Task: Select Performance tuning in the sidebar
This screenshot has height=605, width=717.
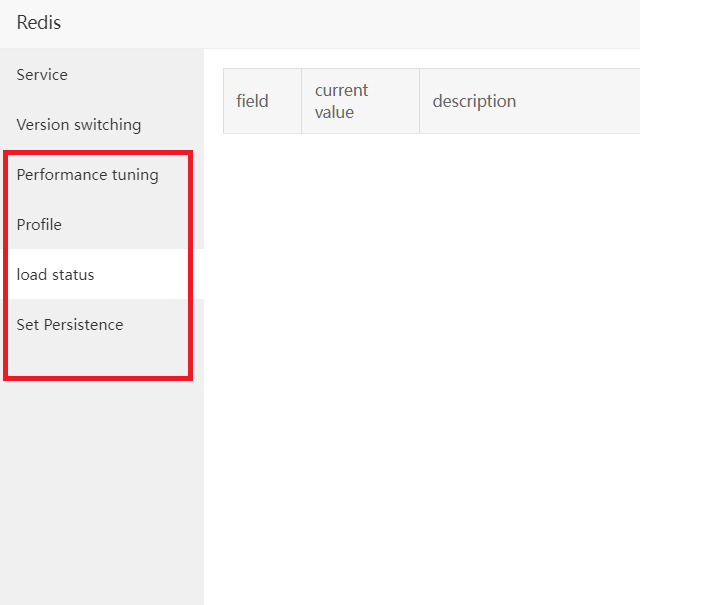Action: [x=88, y=175]
